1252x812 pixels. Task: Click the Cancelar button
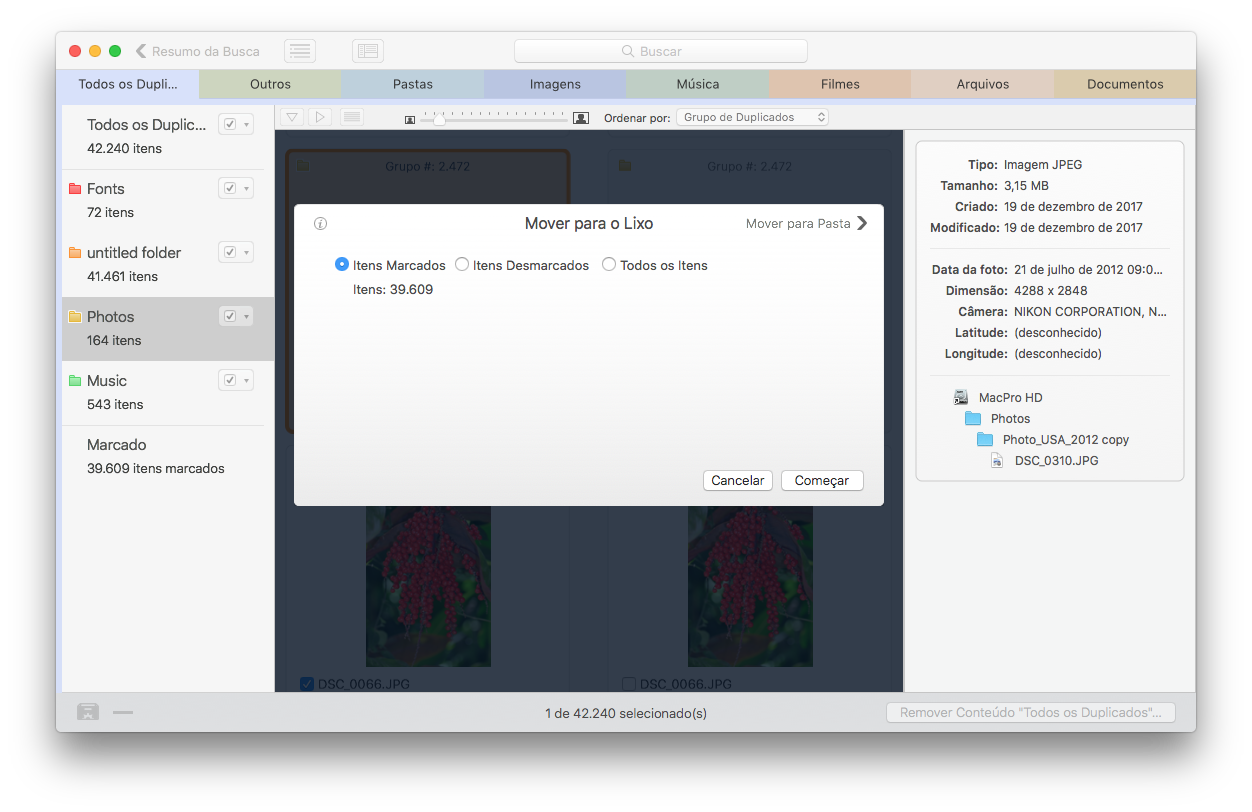click(738, 480)
